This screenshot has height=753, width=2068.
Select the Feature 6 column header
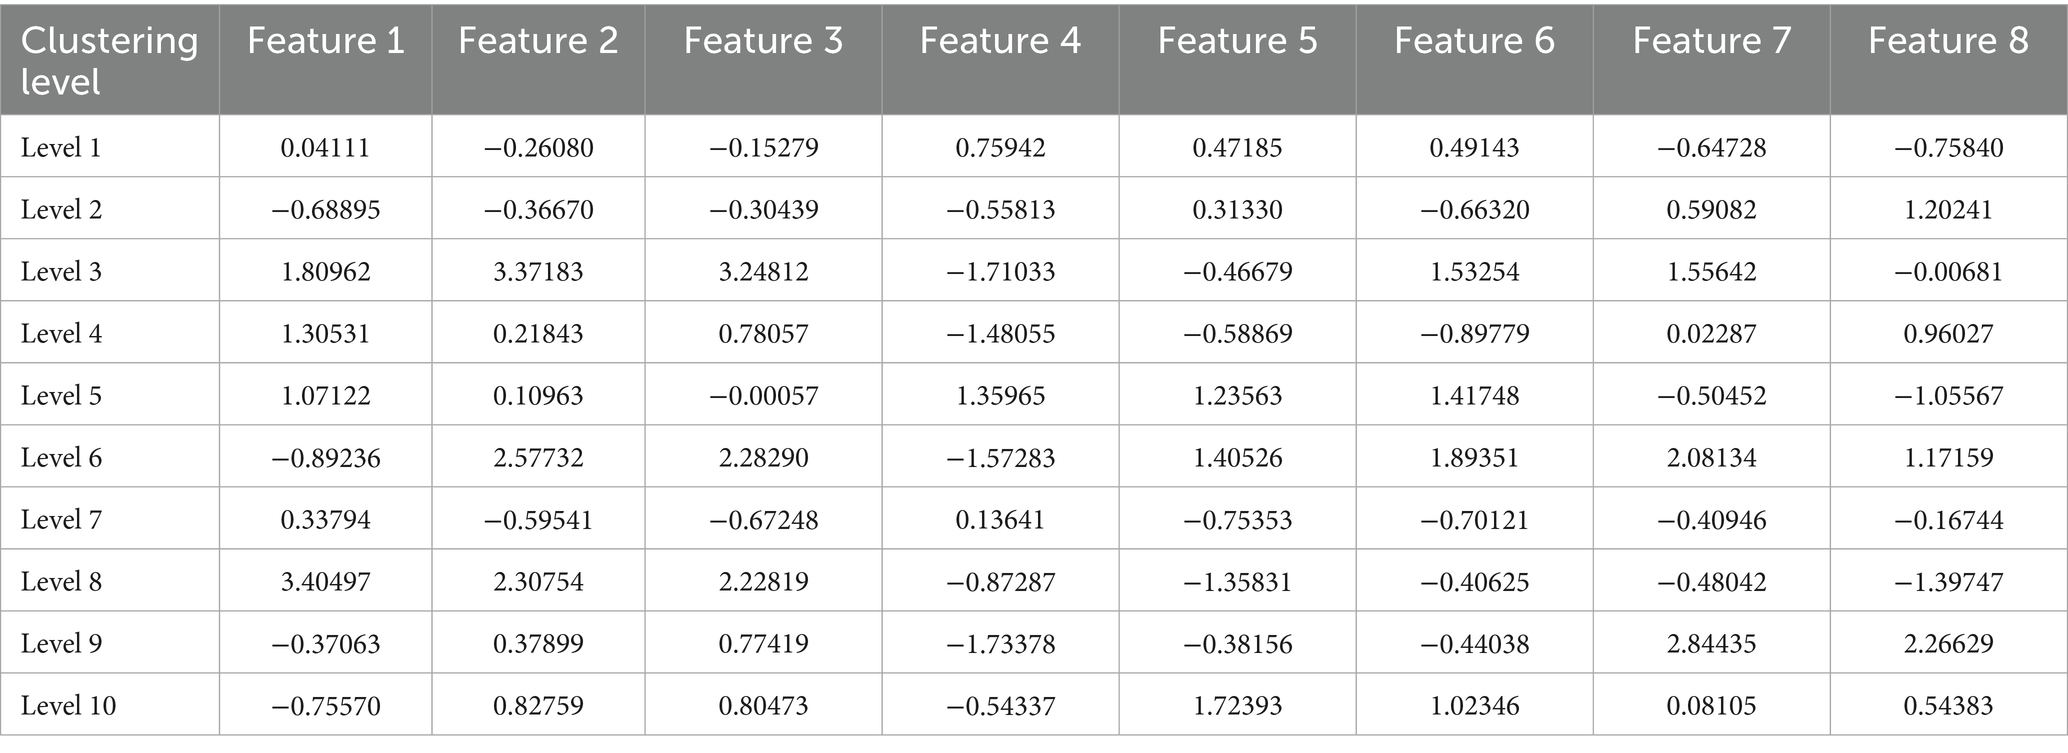[x=1475, y=40]
